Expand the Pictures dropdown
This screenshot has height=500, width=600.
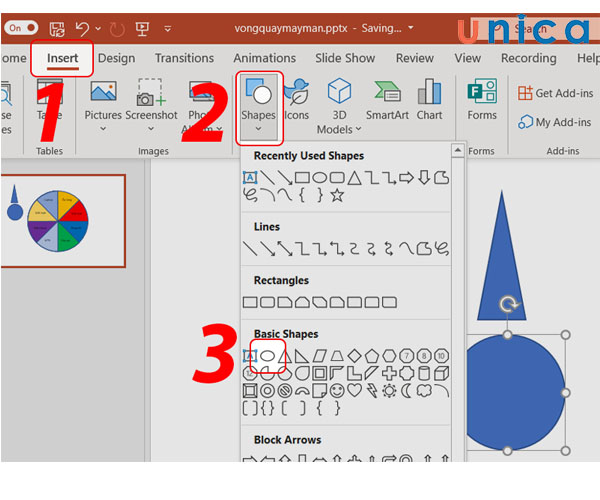click(x=103, y=129)
